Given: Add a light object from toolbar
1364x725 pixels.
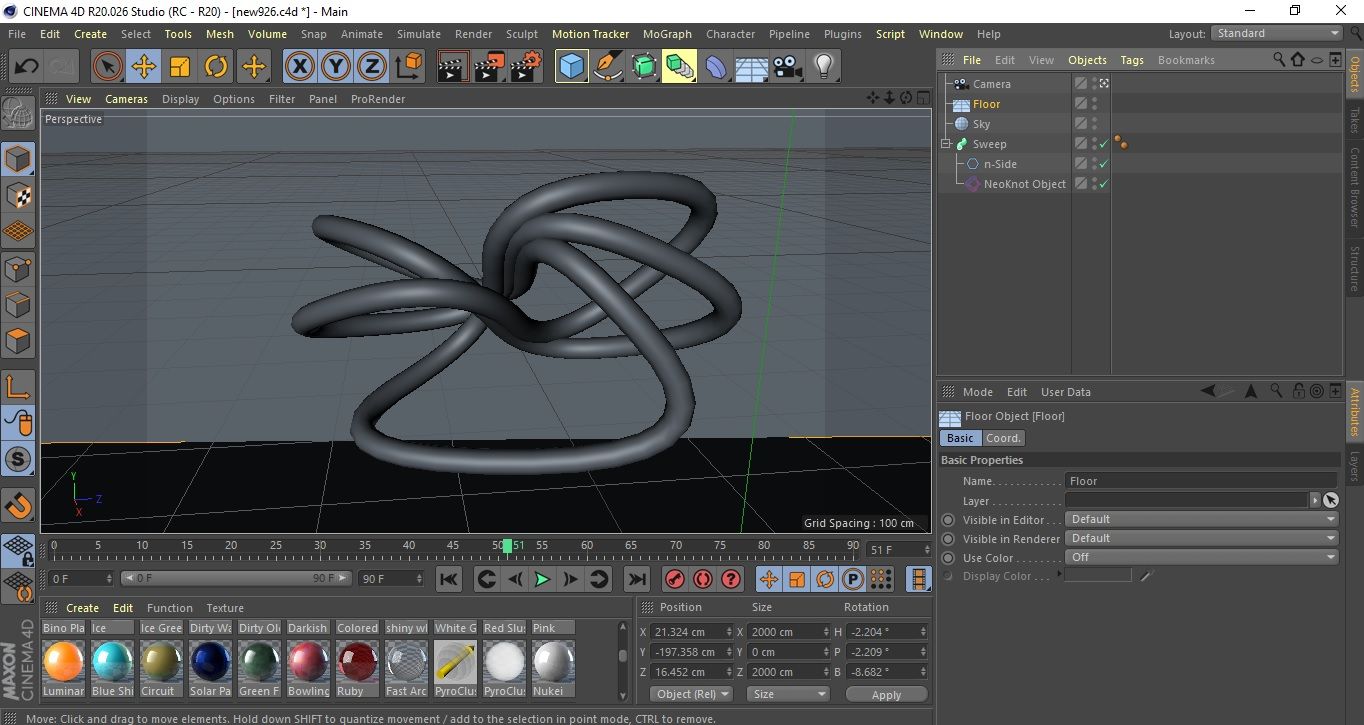Looking at the screenshot, I should [x=823, y=67].
